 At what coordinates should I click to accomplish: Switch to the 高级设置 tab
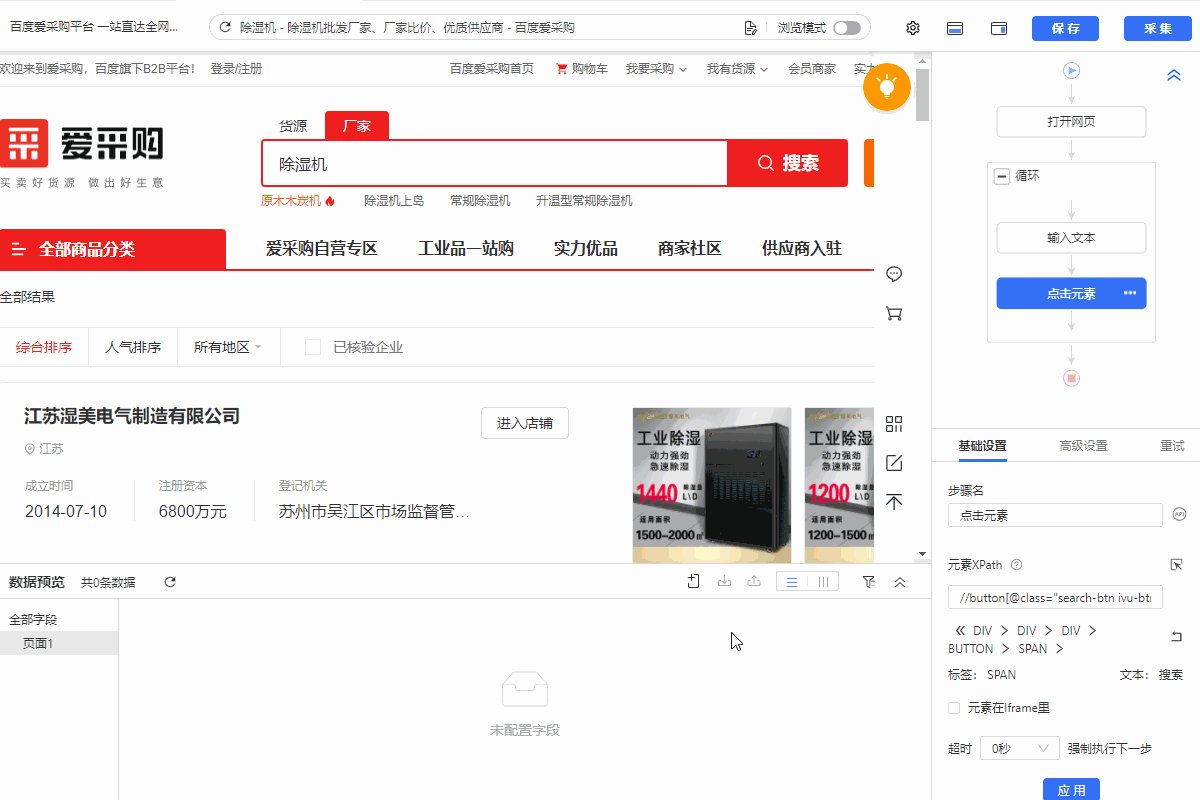point(1083,446)
